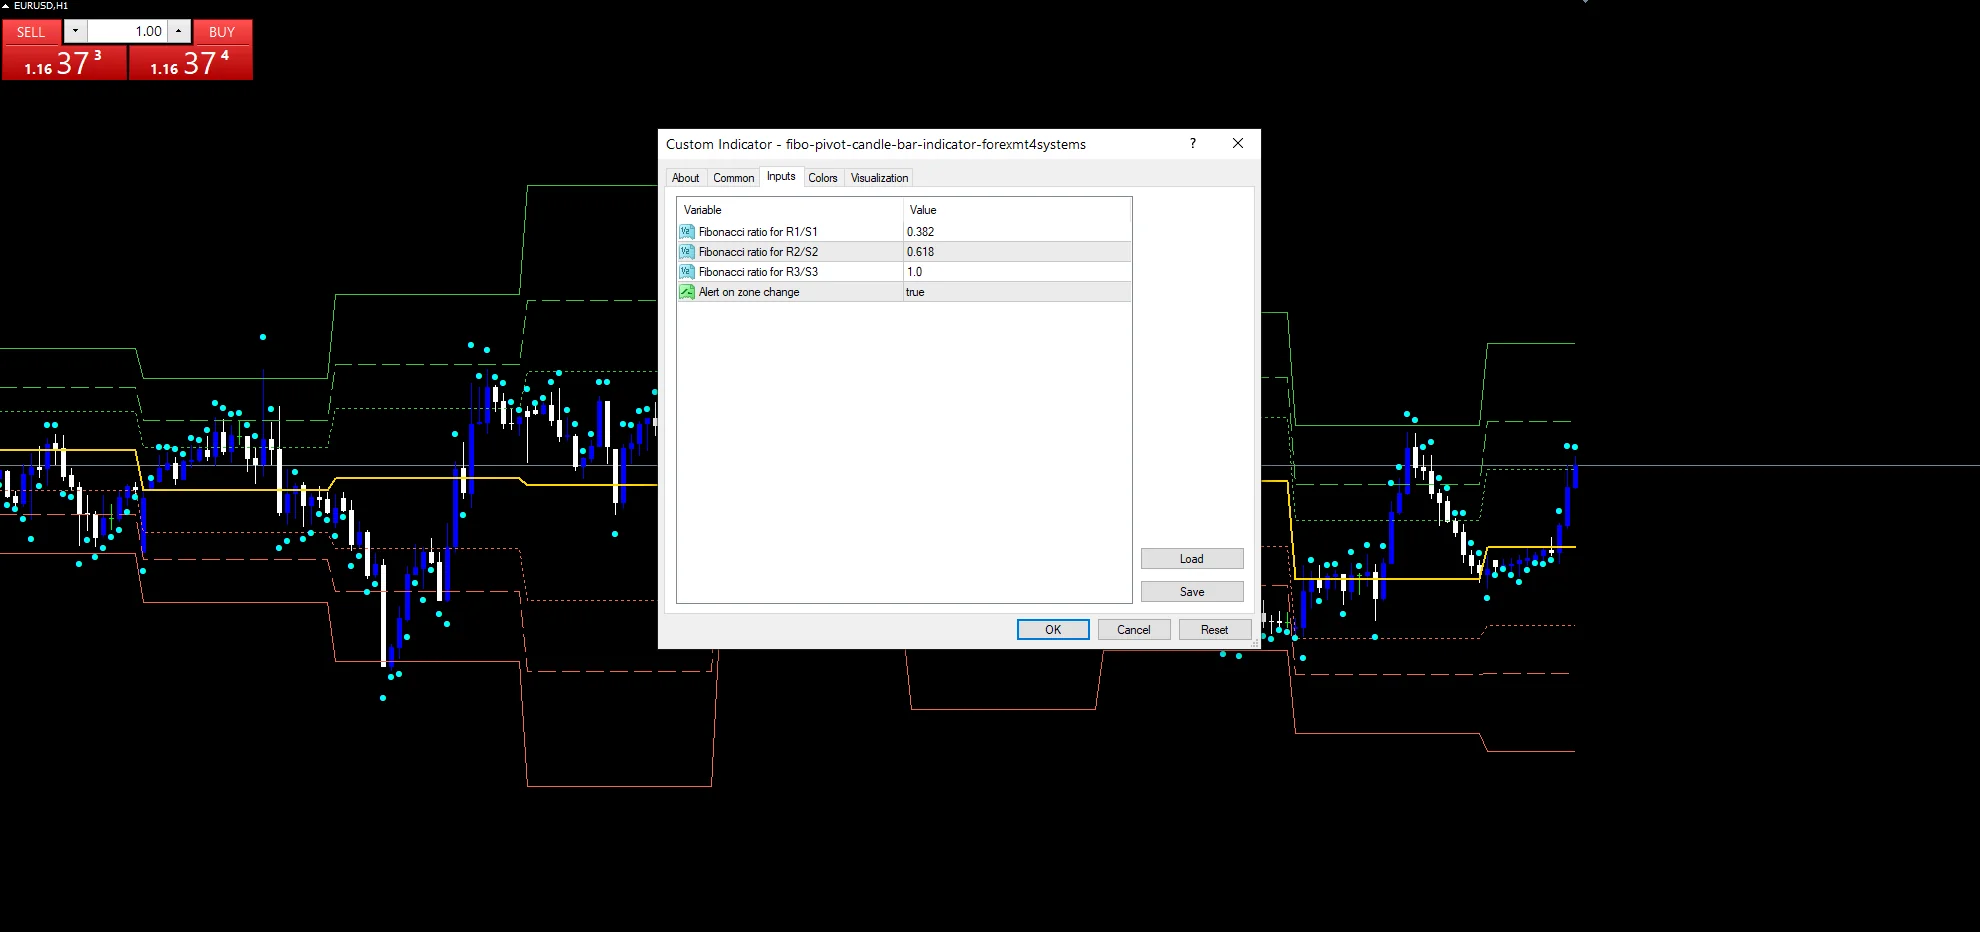The width and height of the screenshot is (1980, 932).
Task: Increase the trade volume with the up arrow
Action: pos(179,31)
